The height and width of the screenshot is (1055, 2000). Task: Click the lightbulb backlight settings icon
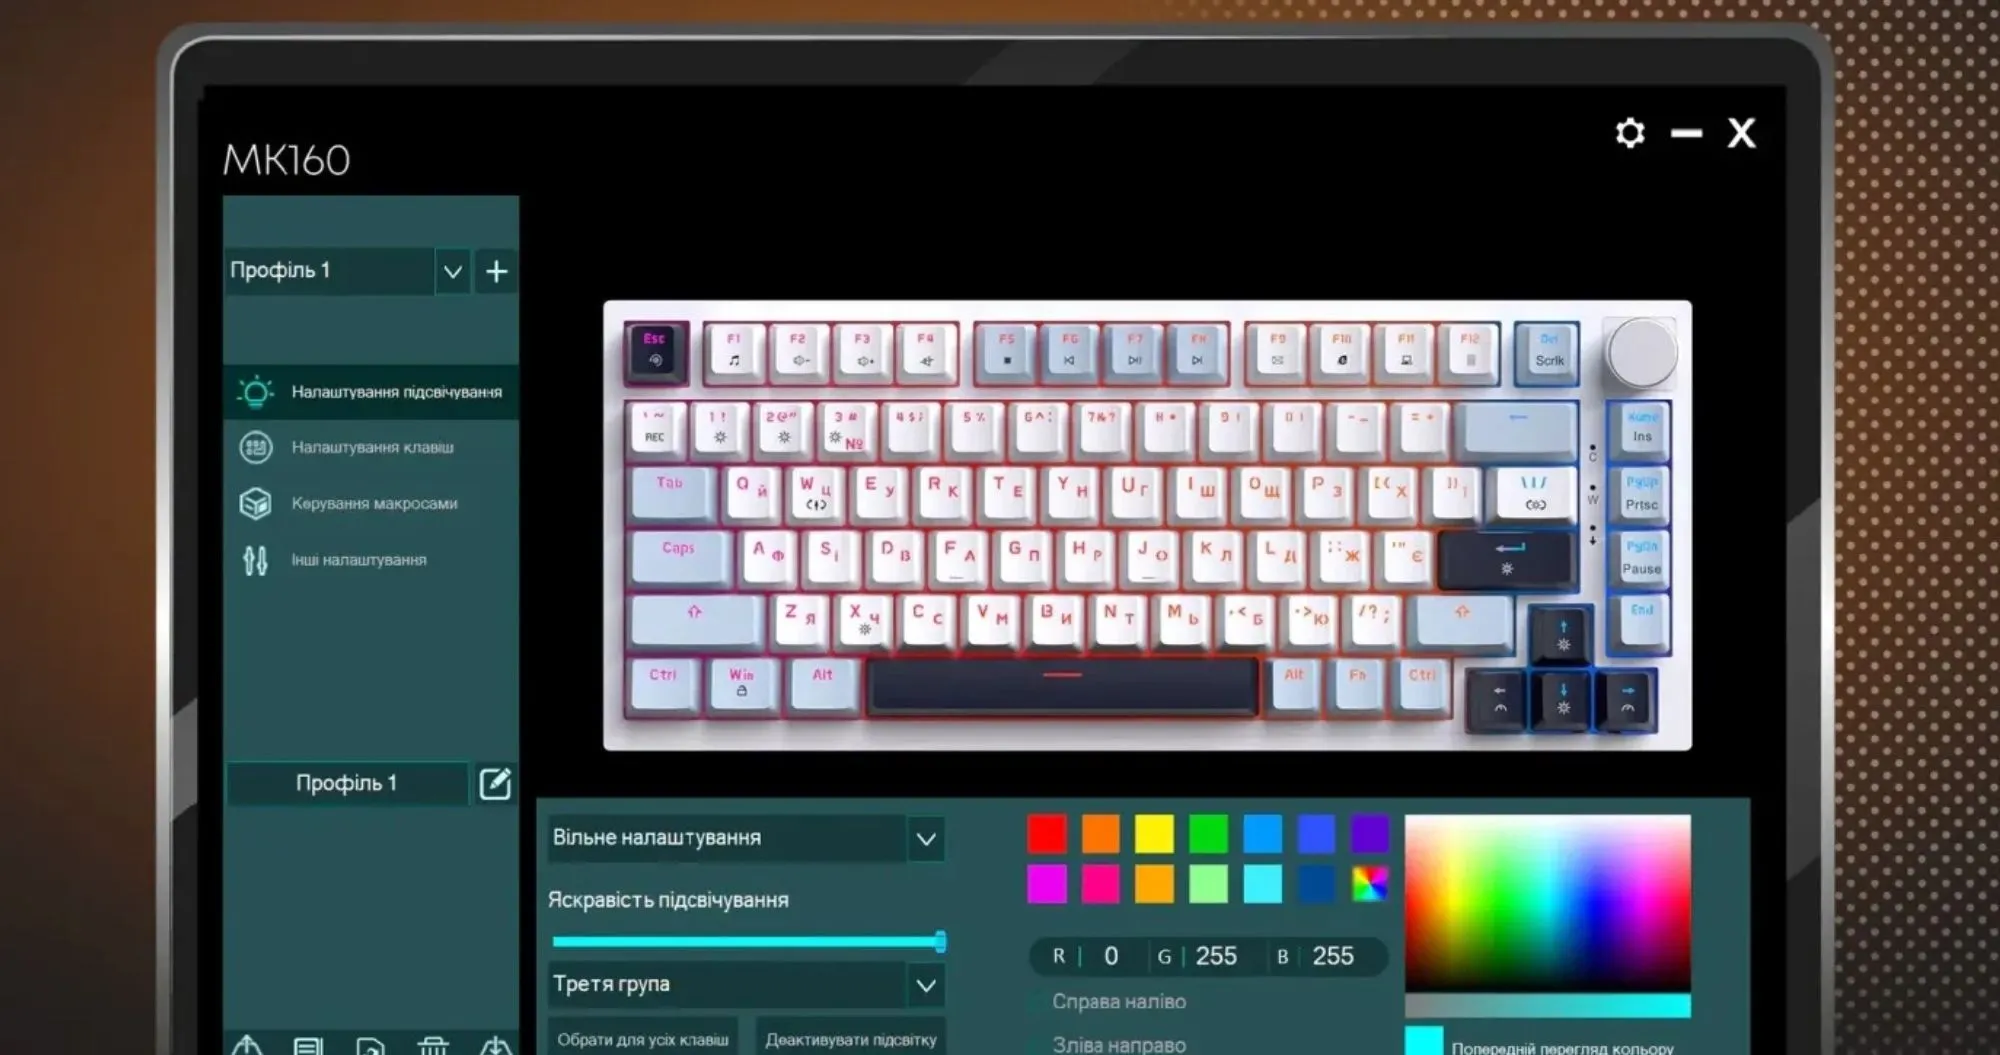click(x=255, y=392)
